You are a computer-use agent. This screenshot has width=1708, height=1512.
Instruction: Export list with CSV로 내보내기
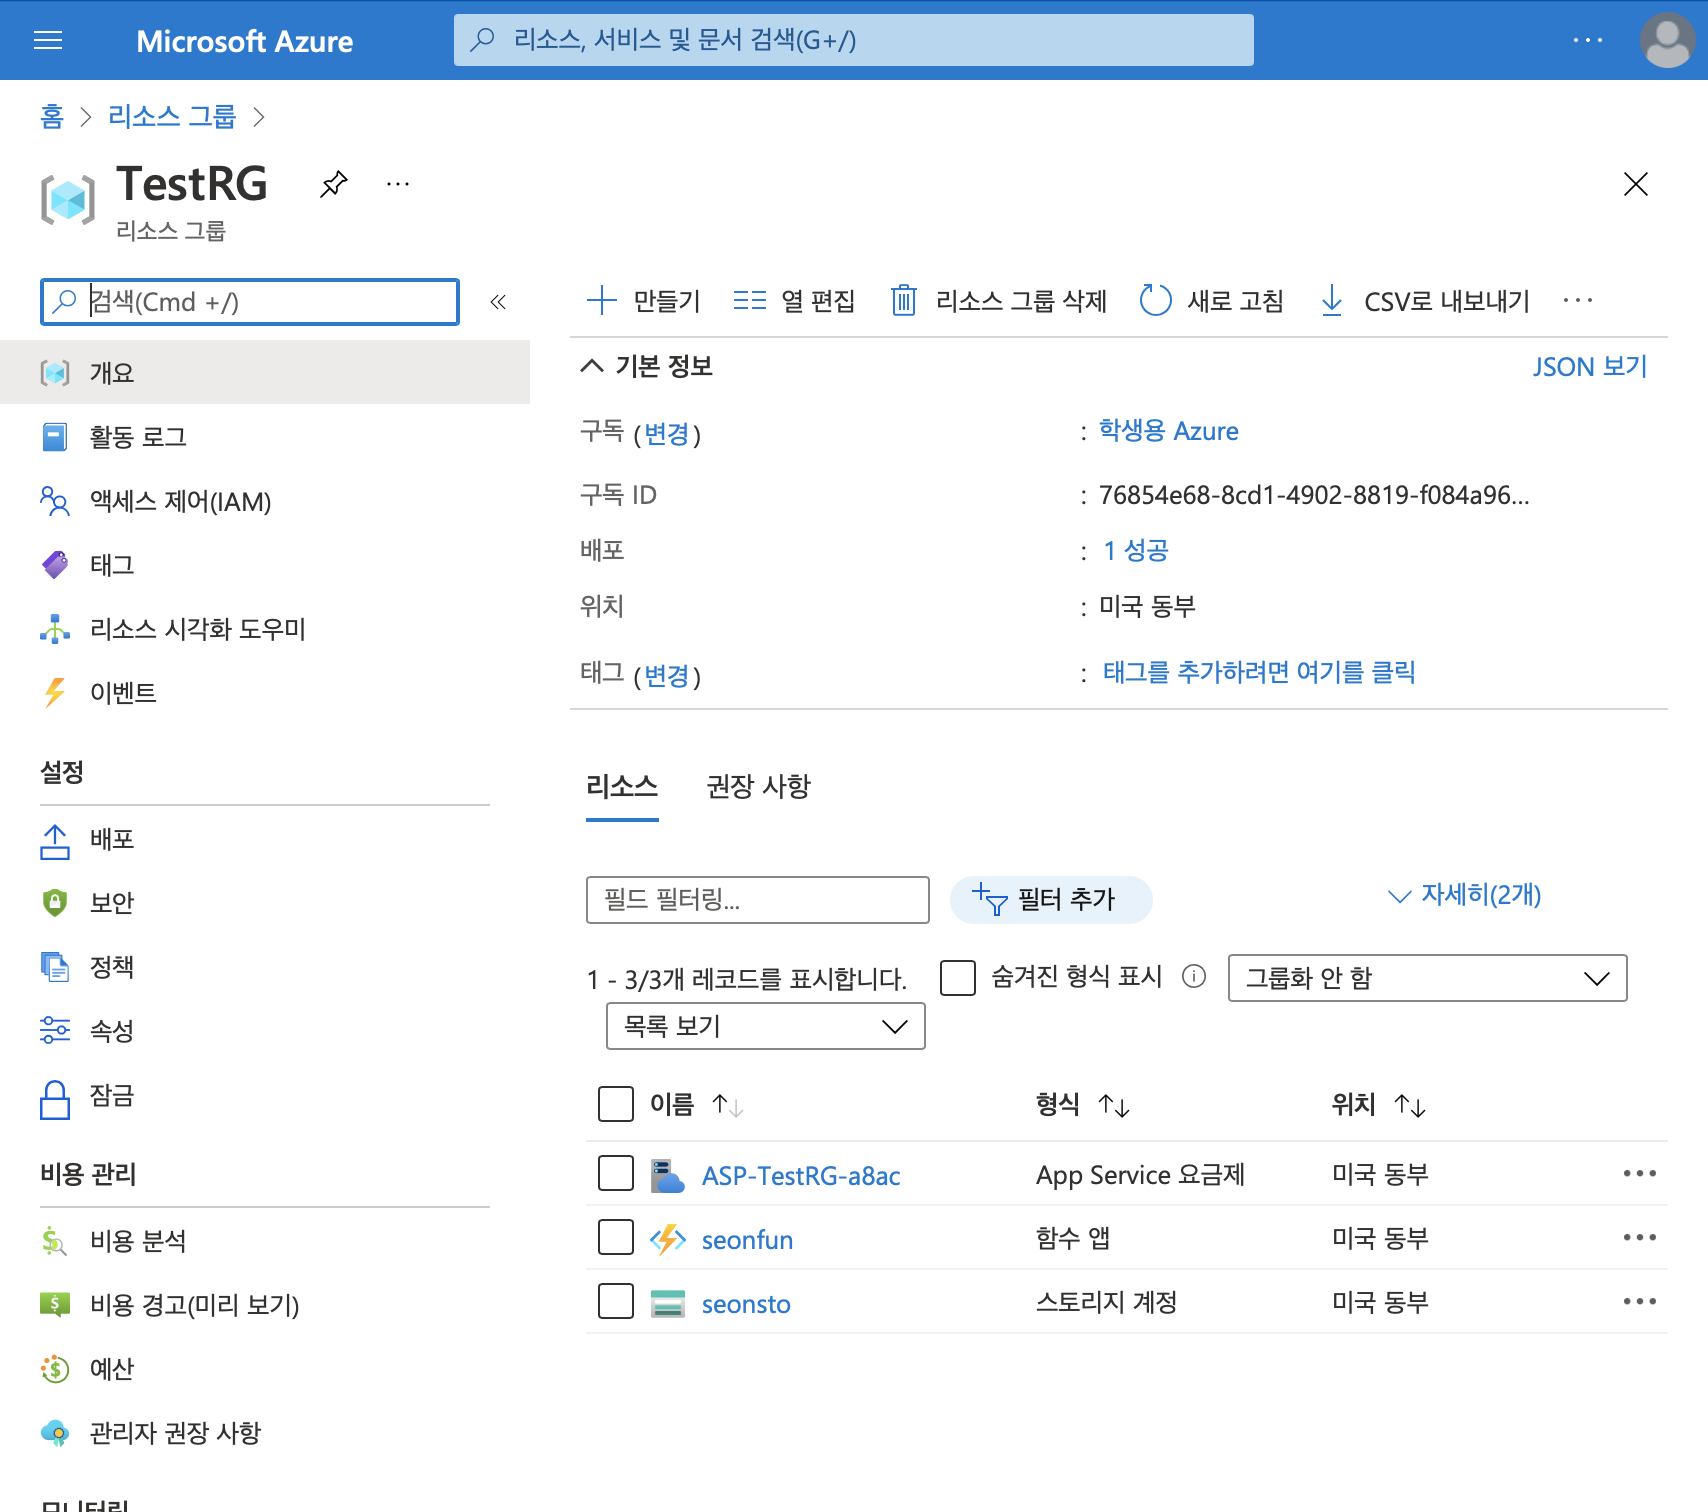[1424, 301]
